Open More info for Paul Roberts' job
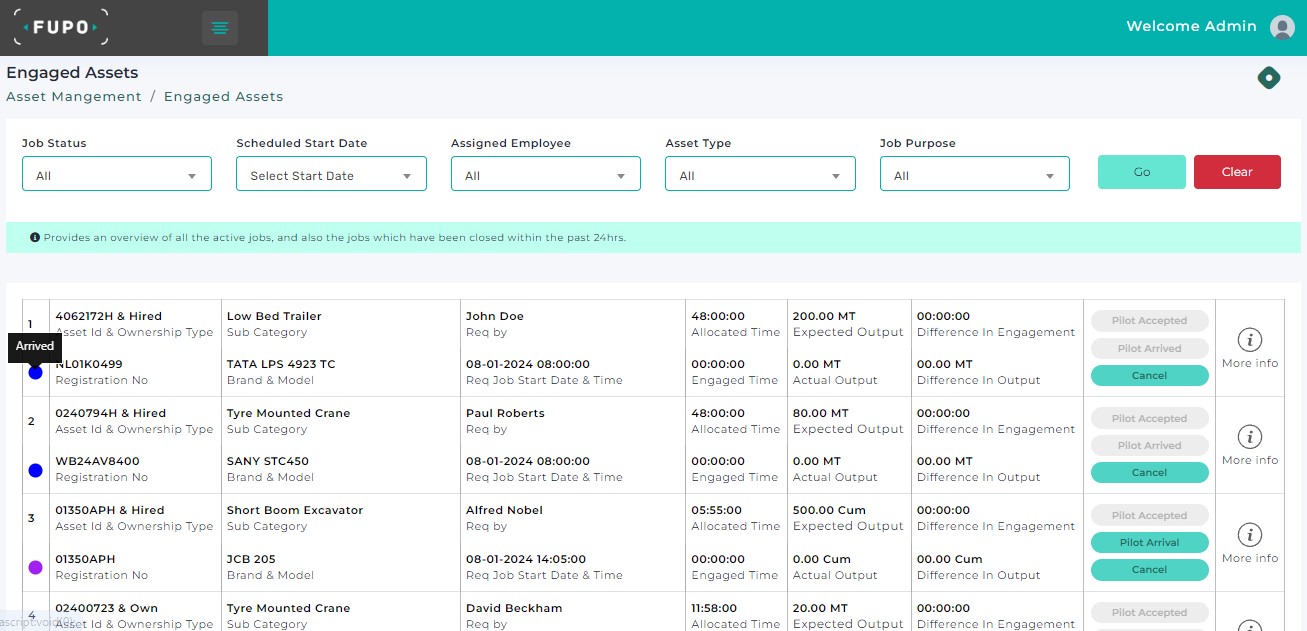This screenshot has height=631, width=1307. 1250,445
